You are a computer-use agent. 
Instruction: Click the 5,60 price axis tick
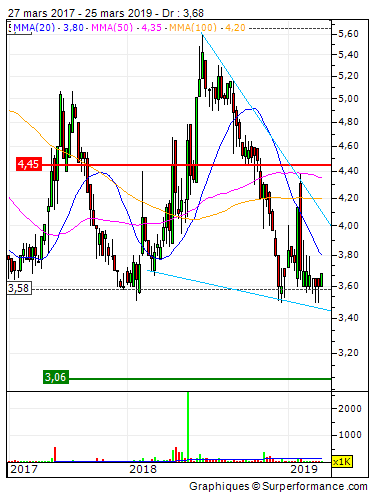tap(348, 34)
